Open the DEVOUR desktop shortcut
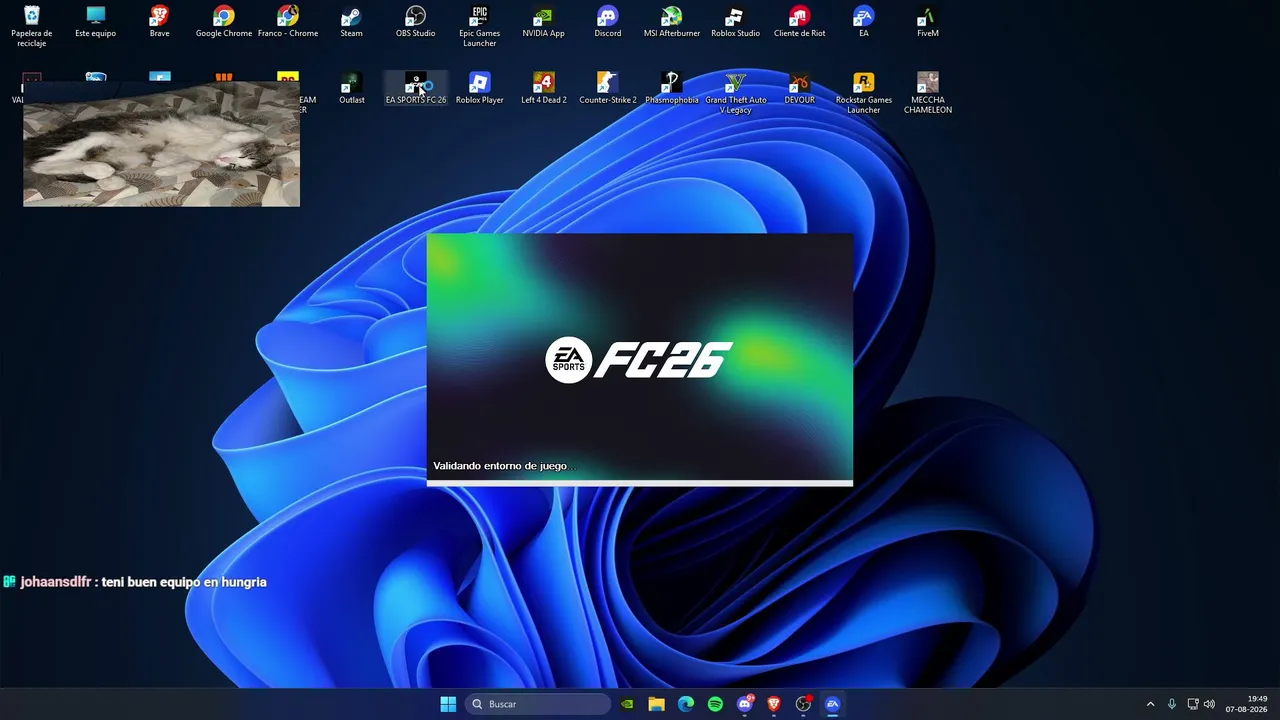This screenshot has height=720, width=1280. (800, 88)
